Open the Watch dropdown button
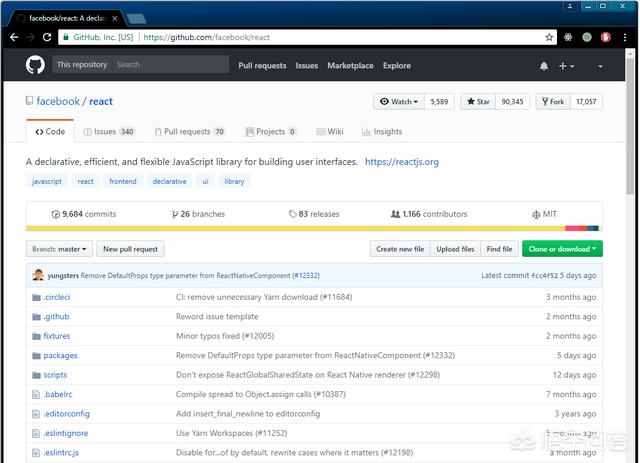 (399, 101)
